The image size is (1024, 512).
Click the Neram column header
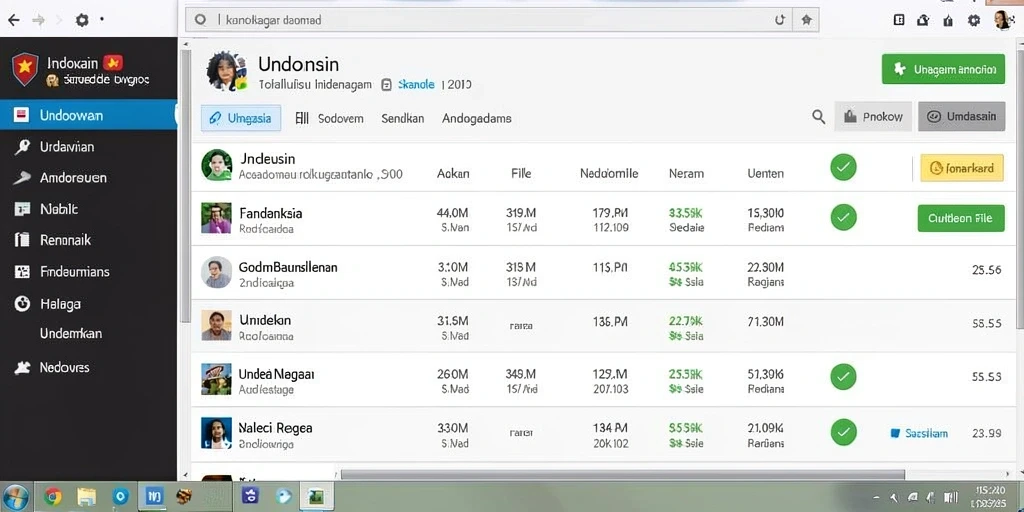pyautogui.click(x=686, y=174)
